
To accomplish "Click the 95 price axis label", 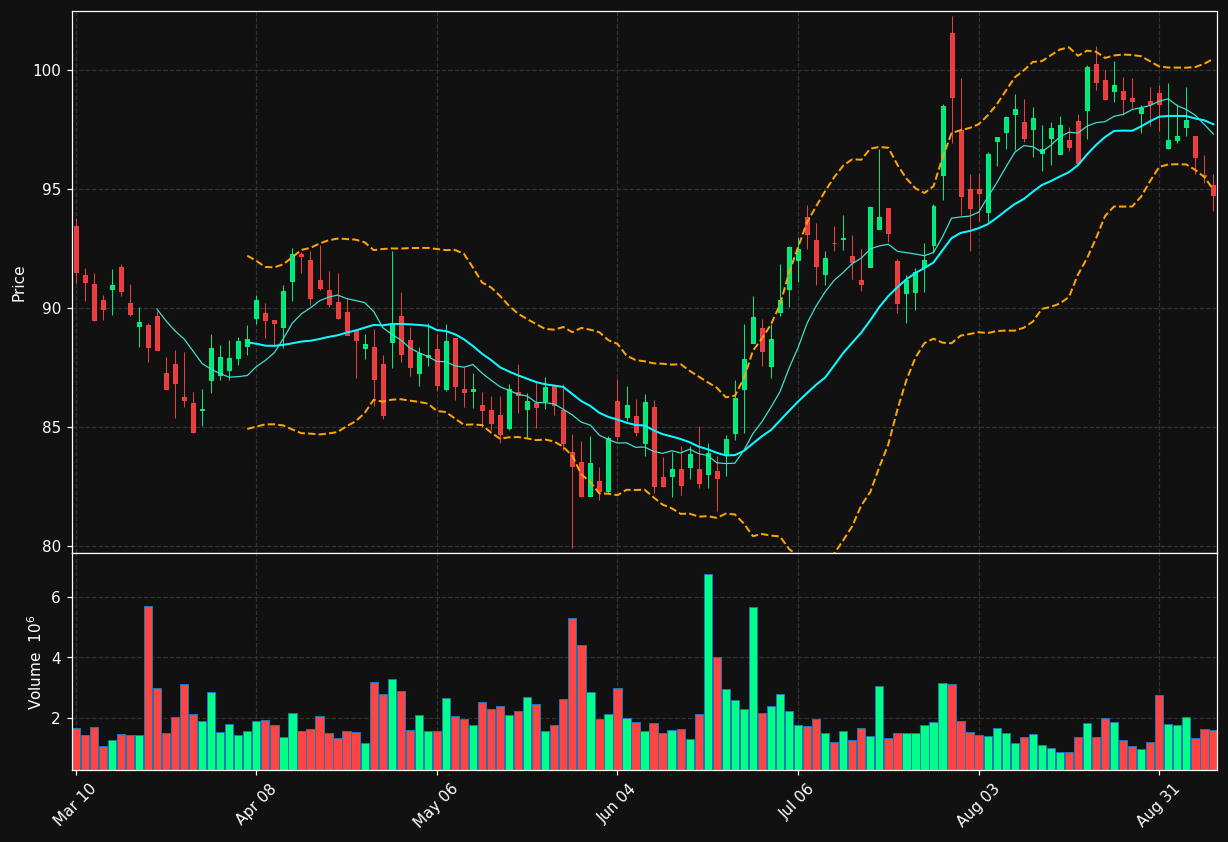I will click(x=53, y=190).
